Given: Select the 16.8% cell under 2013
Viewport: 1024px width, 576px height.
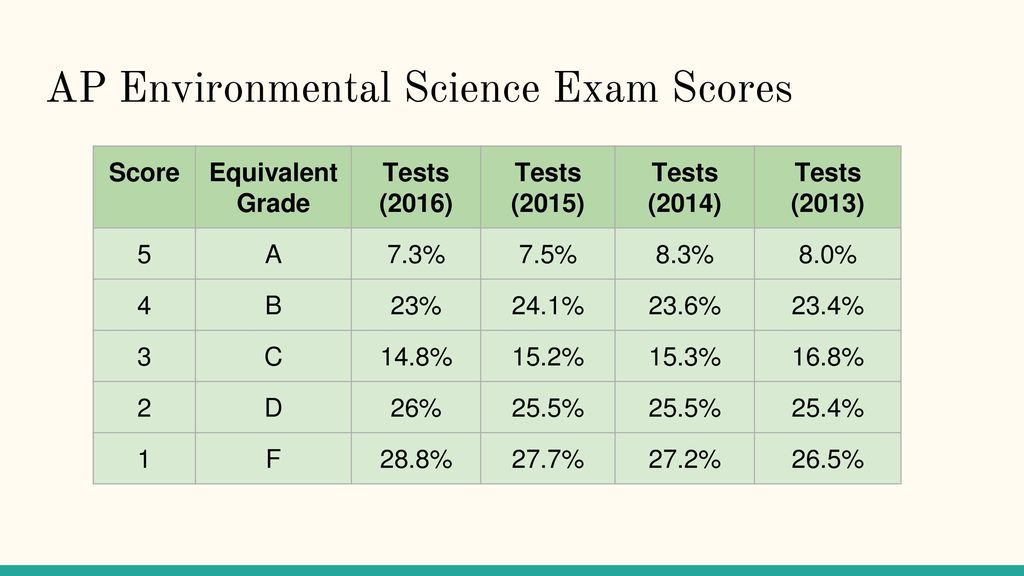Looking at the screenshot, I should [827, 357].
